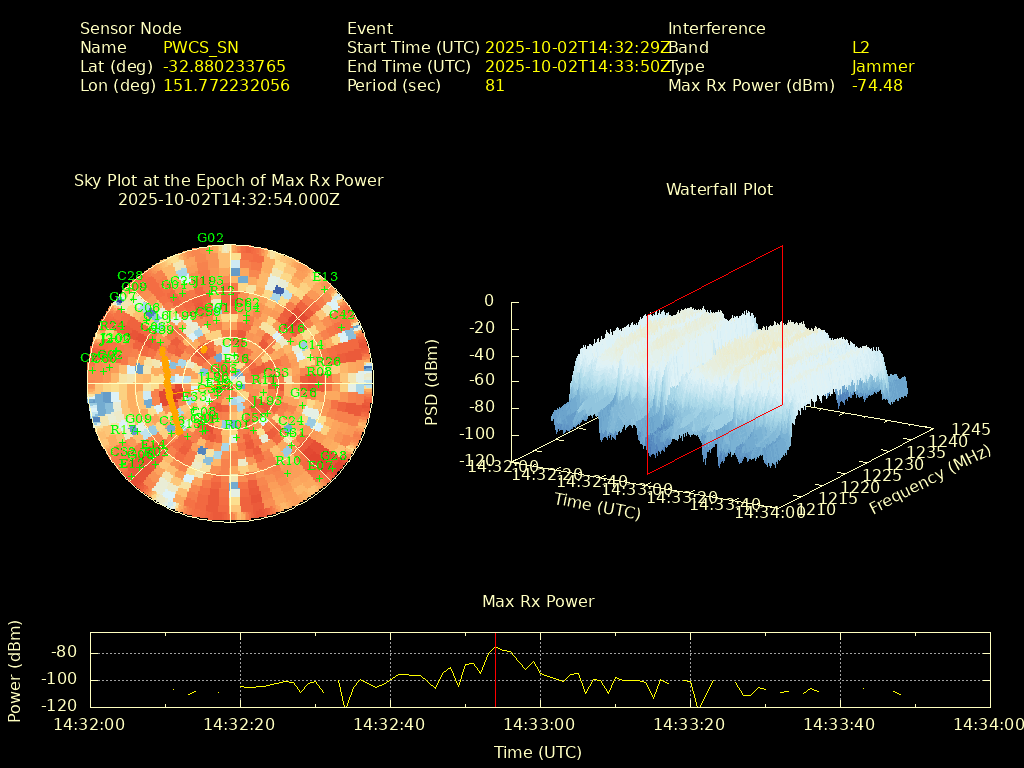The image size is (1024, 768).
Task: Click the Period value 81
Action: pos(495,86)
